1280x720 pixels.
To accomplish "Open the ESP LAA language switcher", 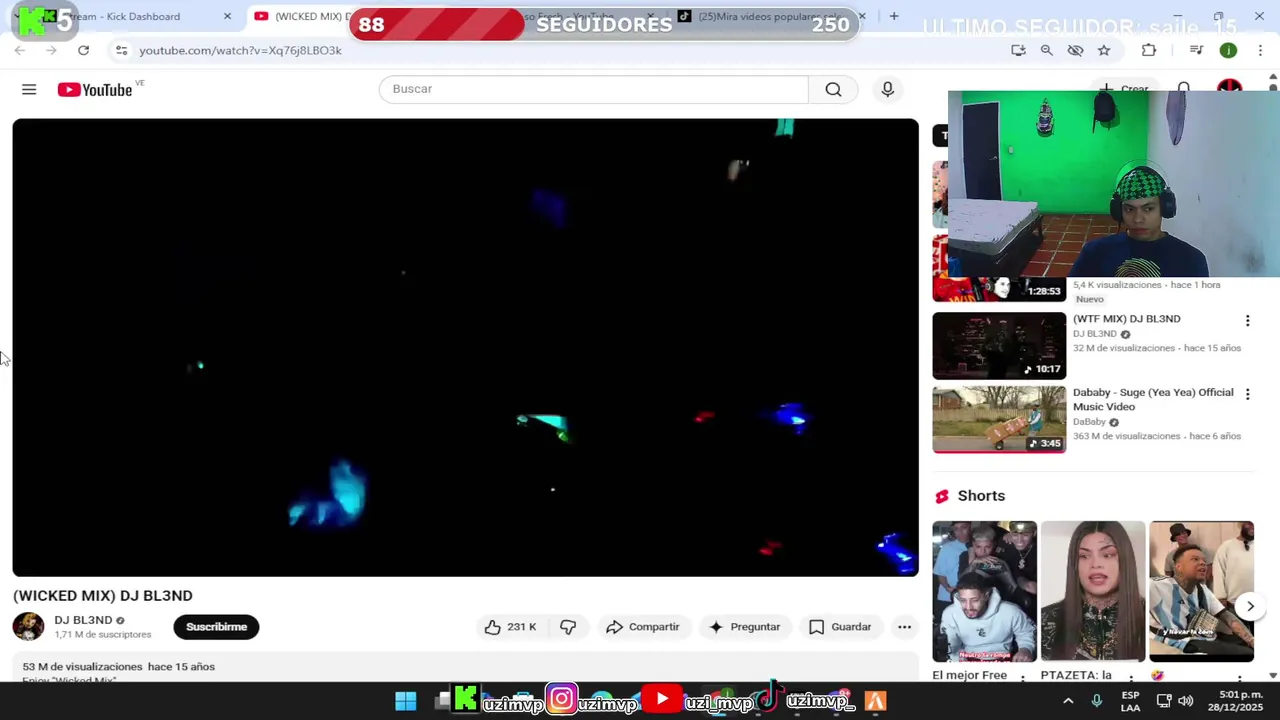I will coord(1130,701).
